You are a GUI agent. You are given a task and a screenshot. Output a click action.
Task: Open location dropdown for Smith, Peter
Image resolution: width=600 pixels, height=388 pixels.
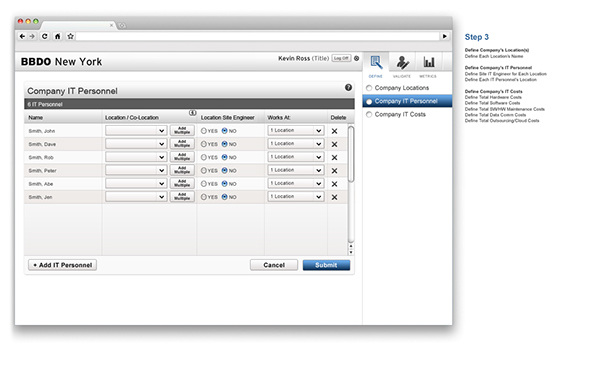[x=136, y=171]
